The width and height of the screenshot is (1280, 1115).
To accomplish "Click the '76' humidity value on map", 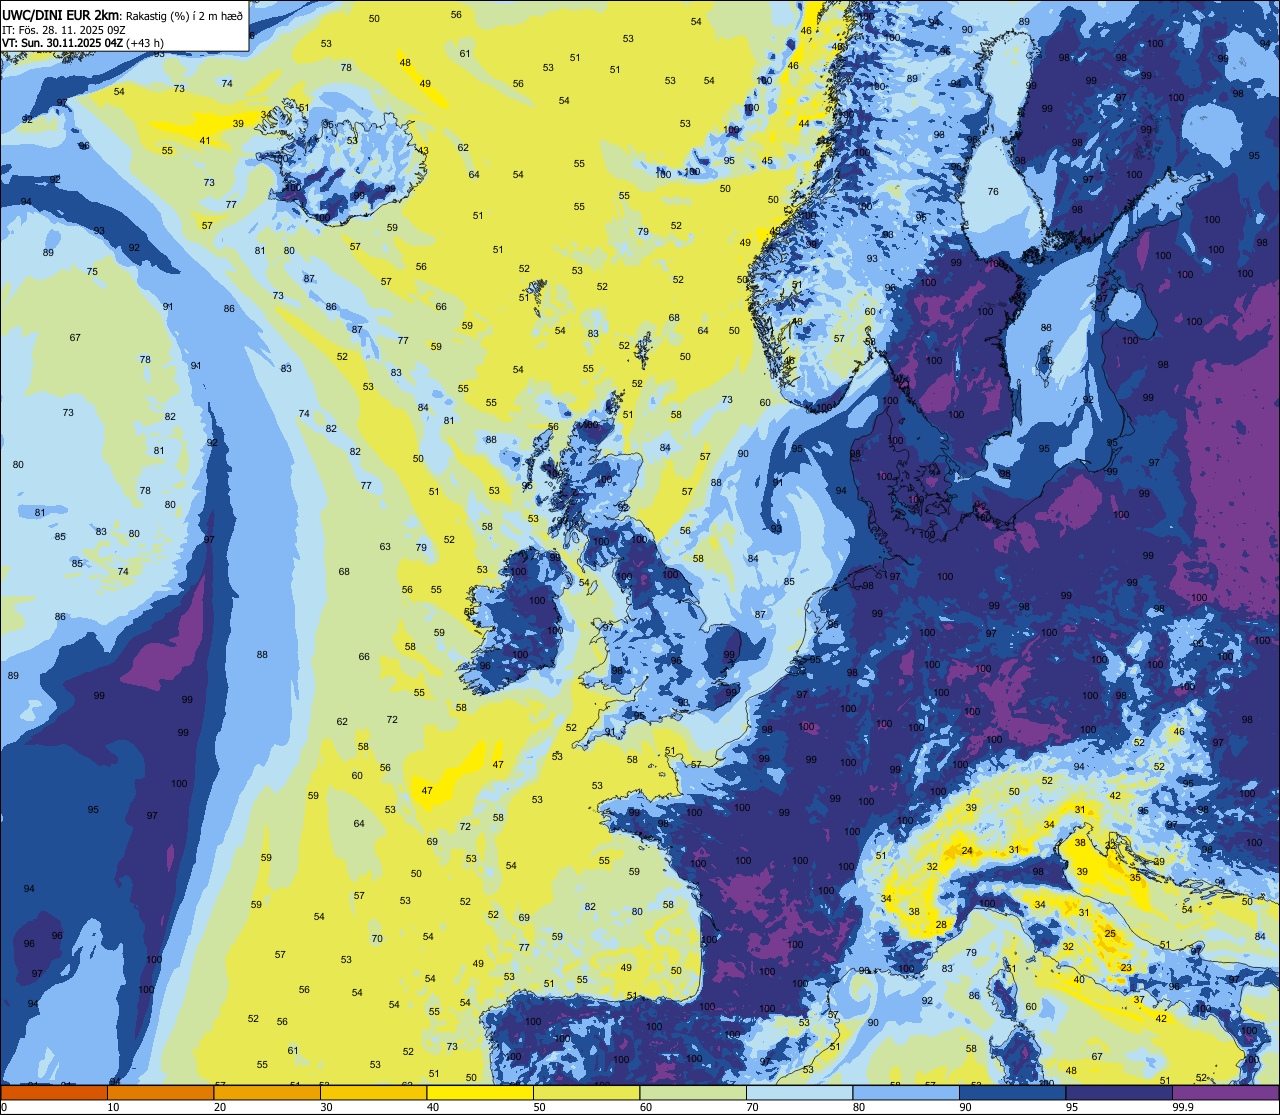I will coord(993,192).
